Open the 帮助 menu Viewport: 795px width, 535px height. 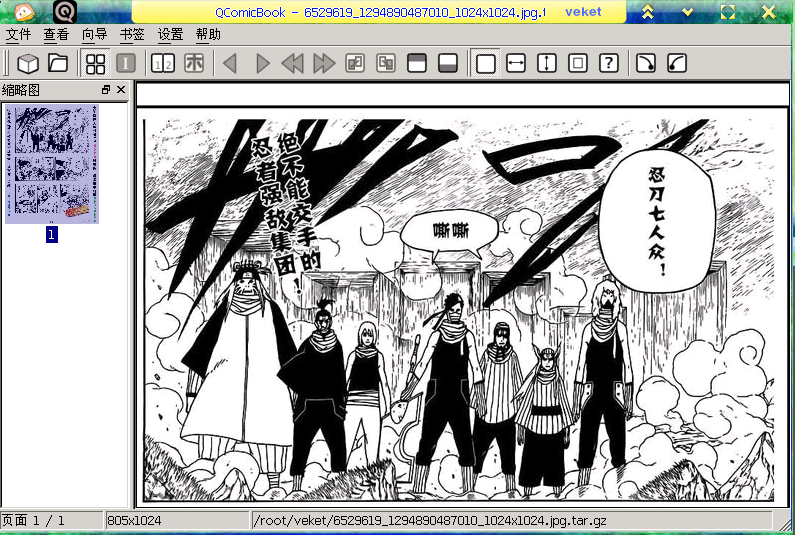(x=208, y=34)
